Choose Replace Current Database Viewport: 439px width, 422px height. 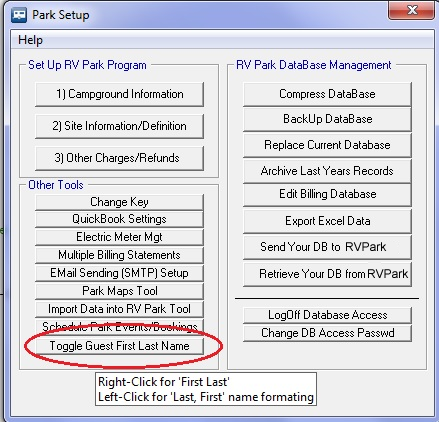point(327,145)
